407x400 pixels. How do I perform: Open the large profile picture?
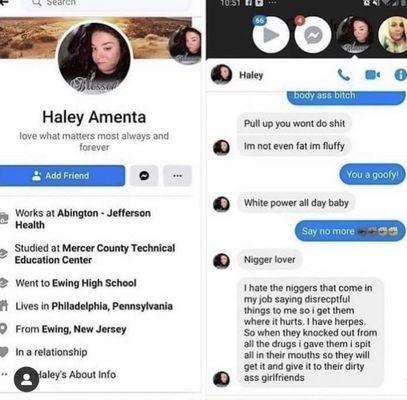point(95,58)
